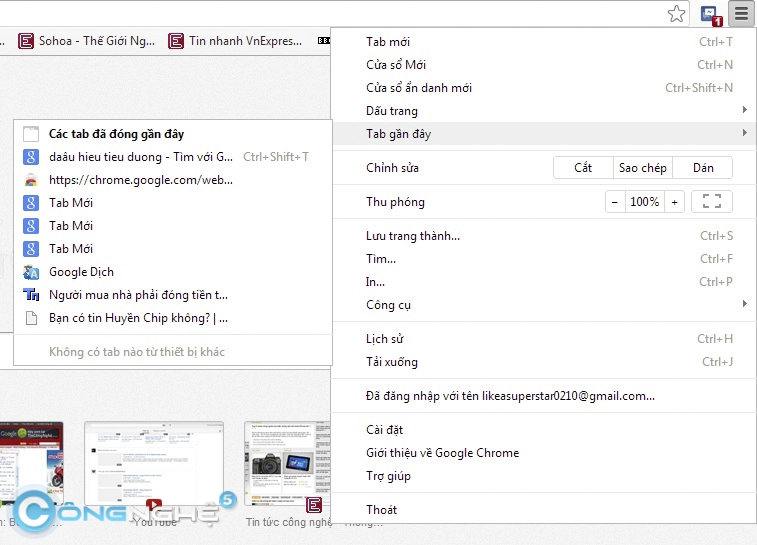
Task: Open Trợ giúp help entry
Action: (544, 476)
